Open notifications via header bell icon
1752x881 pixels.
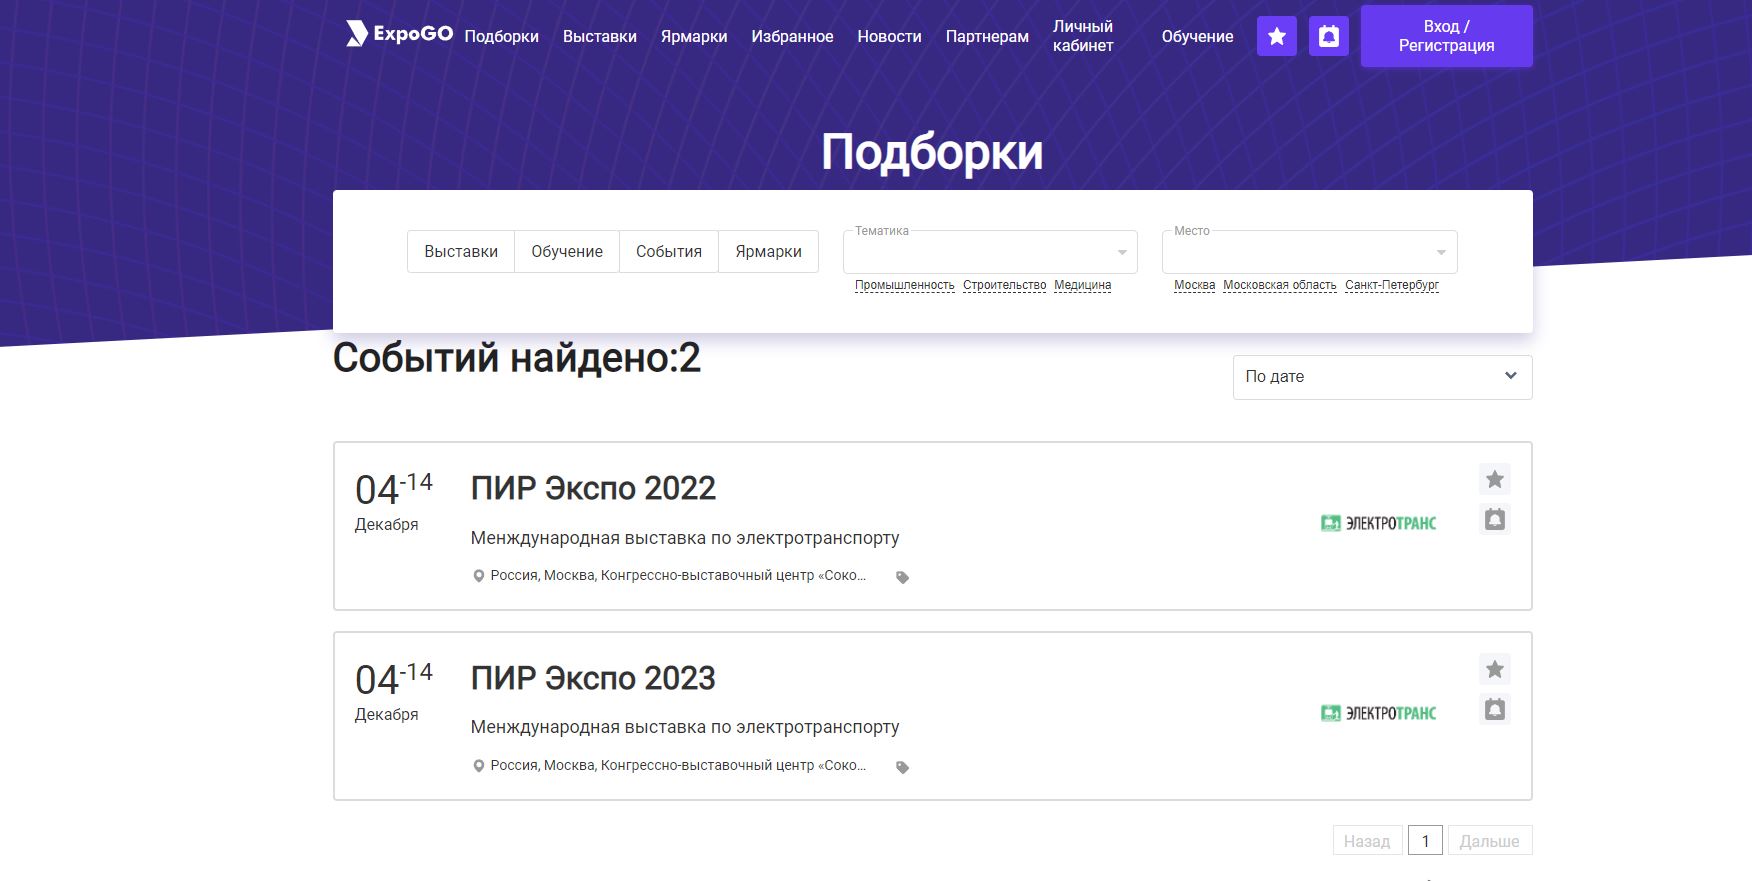(x=1328, y=37)
